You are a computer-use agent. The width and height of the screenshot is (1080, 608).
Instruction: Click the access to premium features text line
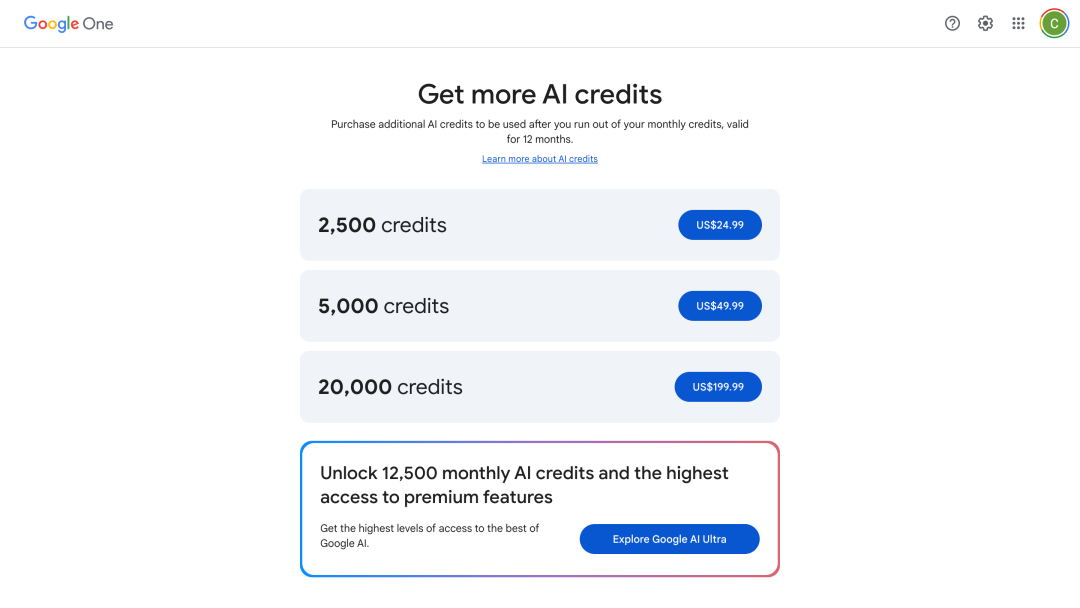pyautogui.click(x=436, y=497)
